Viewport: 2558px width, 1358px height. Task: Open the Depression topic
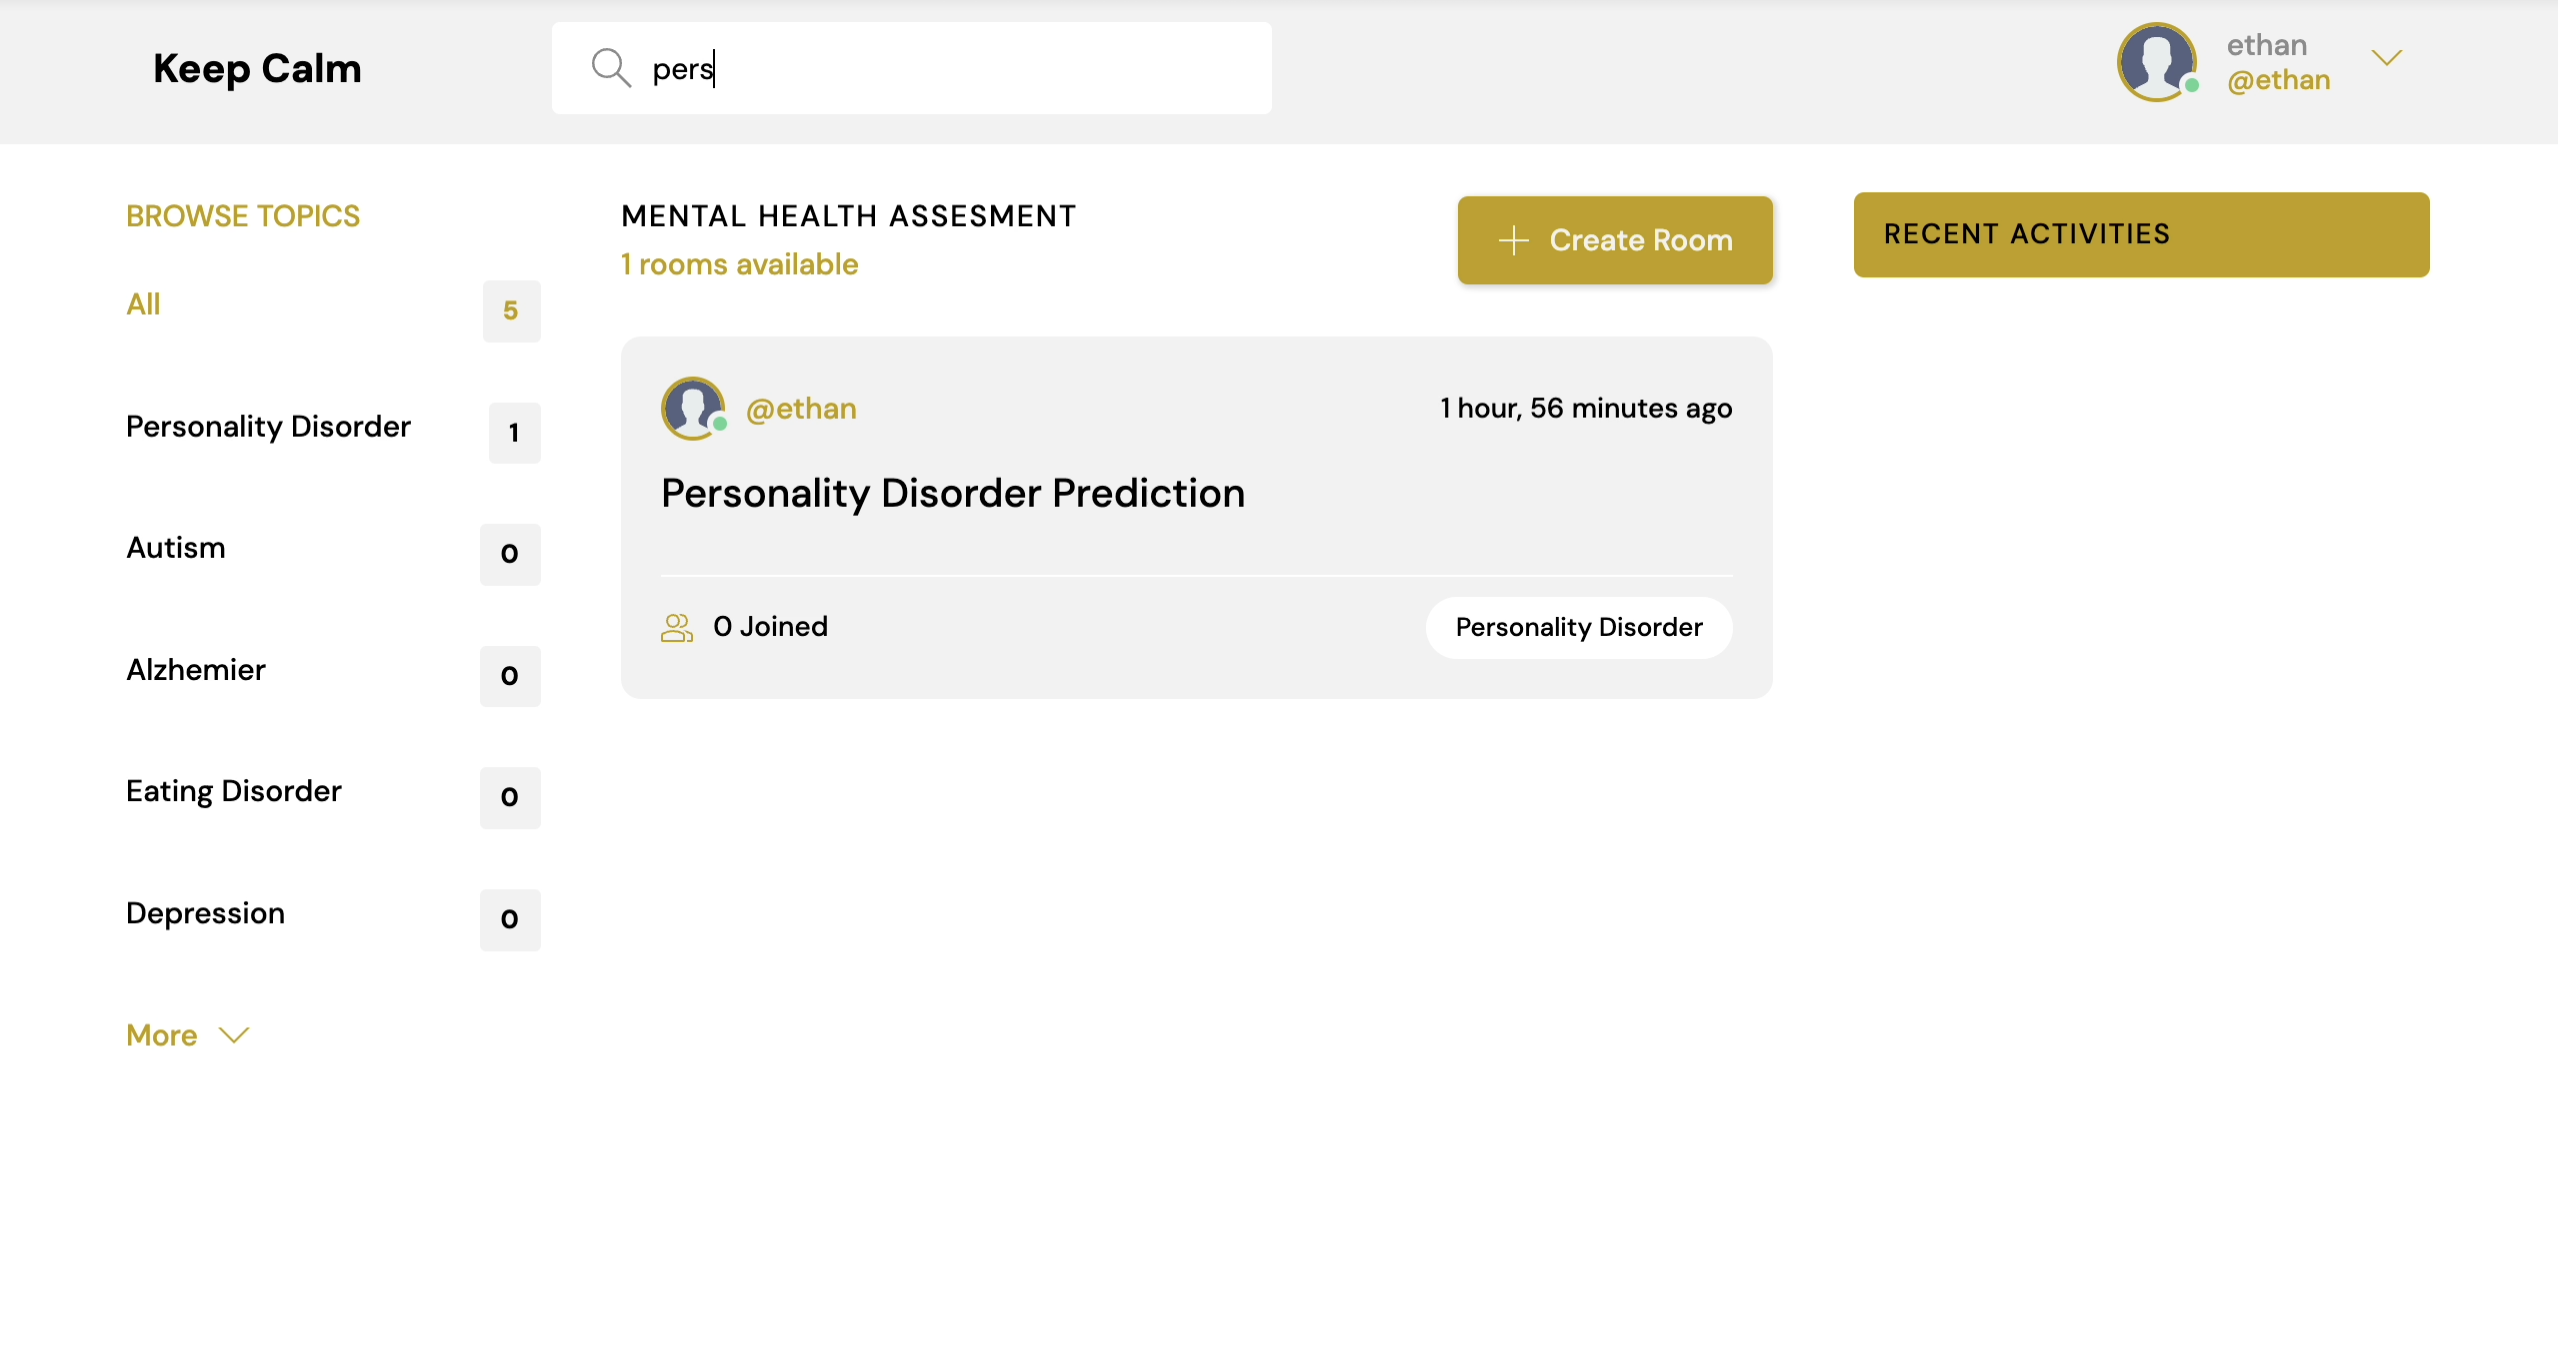click(x=205, y=913)
